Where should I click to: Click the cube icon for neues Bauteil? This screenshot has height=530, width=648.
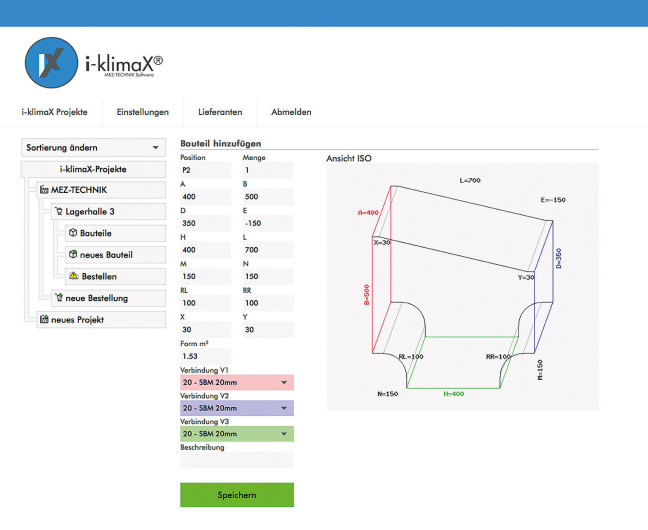coord(73,255)
